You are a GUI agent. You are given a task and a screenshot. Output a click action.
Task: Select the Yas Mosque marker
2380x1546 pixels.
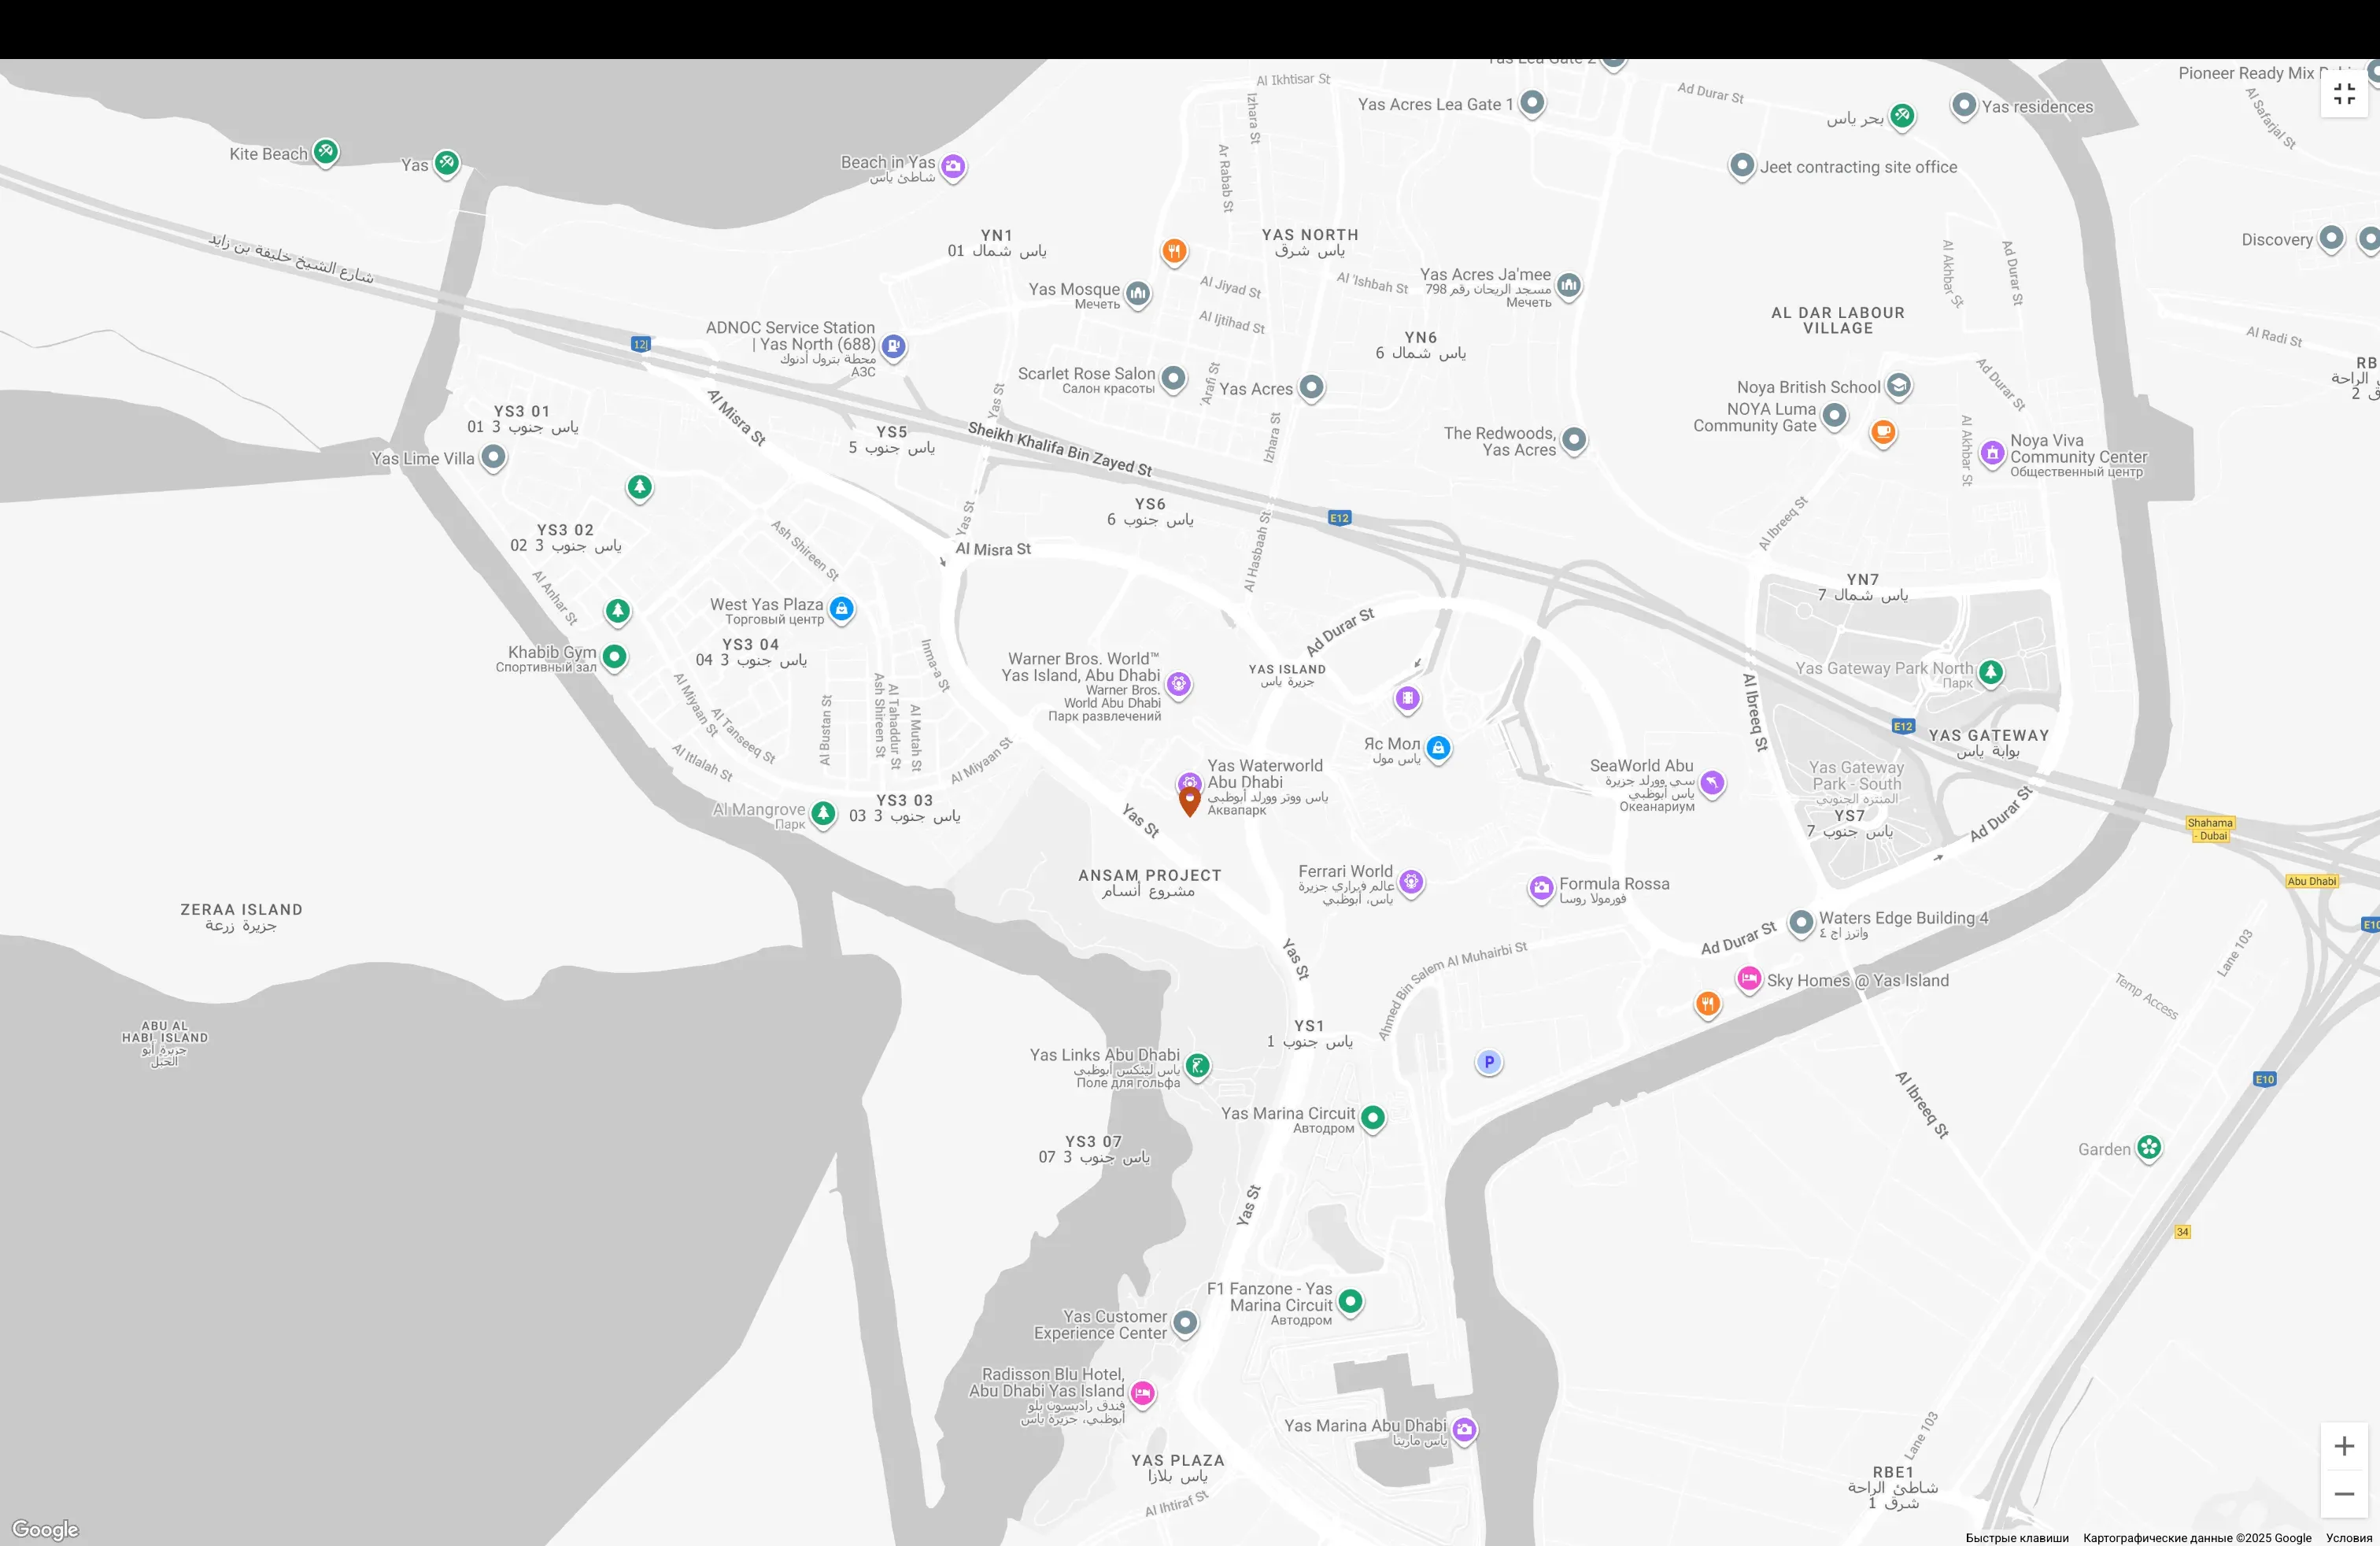click(1137, 293)
